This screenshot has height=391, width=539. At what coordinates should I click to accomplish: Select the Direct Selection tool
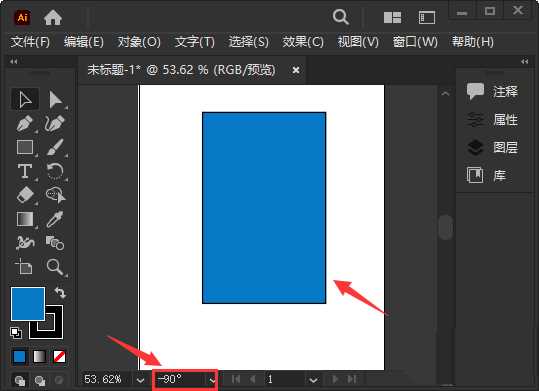tap(55, 100)
